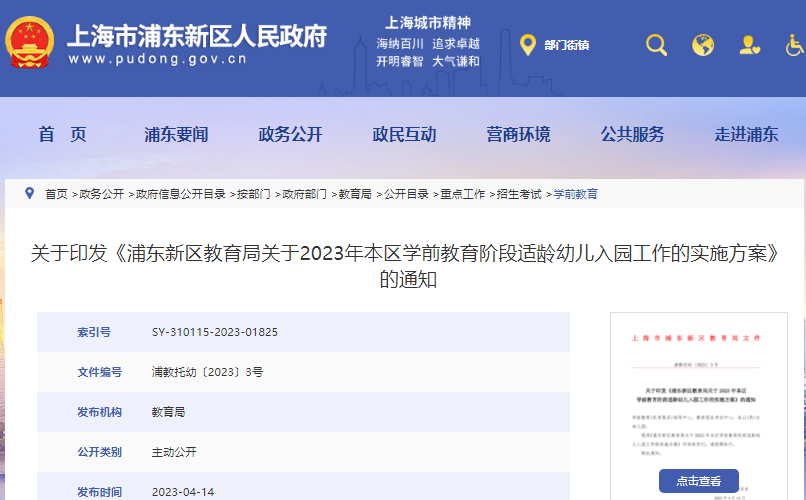Open the search magnifier icon
This screenshot has width=806, height=500.
(656, 45)
